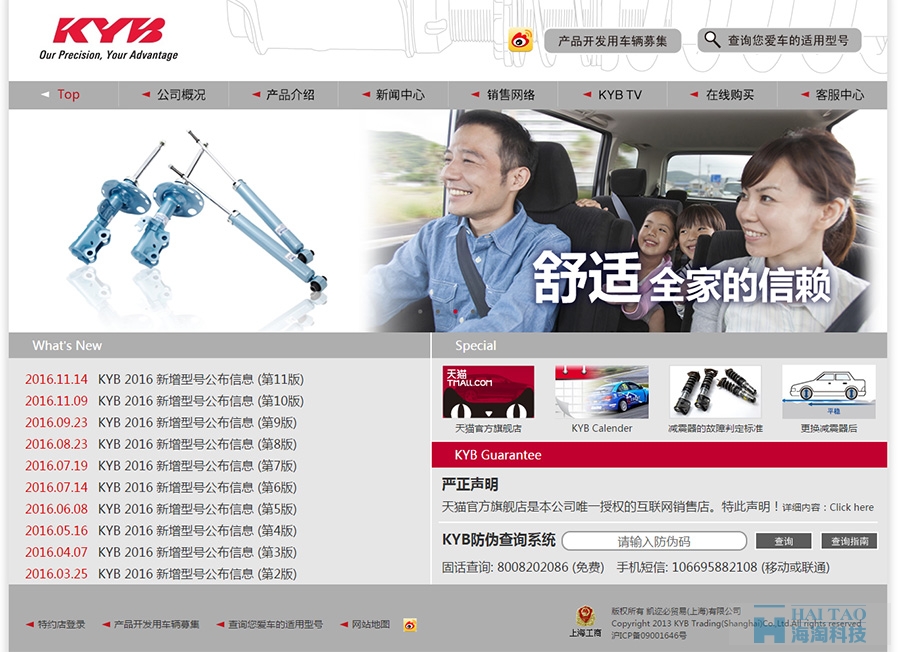The height and width of the screenshot is (652, 900).
Task: Click the 查询 button
Action: [x=783, y=541]
